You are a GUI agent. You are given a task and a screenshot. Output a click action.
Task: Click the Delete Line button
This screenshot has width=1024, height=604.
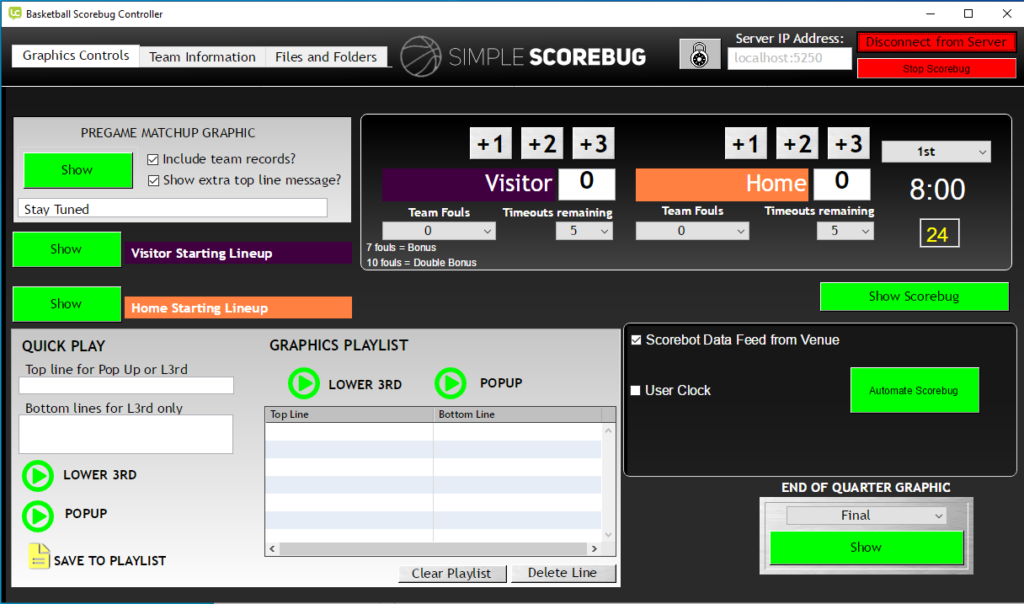pos(562,573)
